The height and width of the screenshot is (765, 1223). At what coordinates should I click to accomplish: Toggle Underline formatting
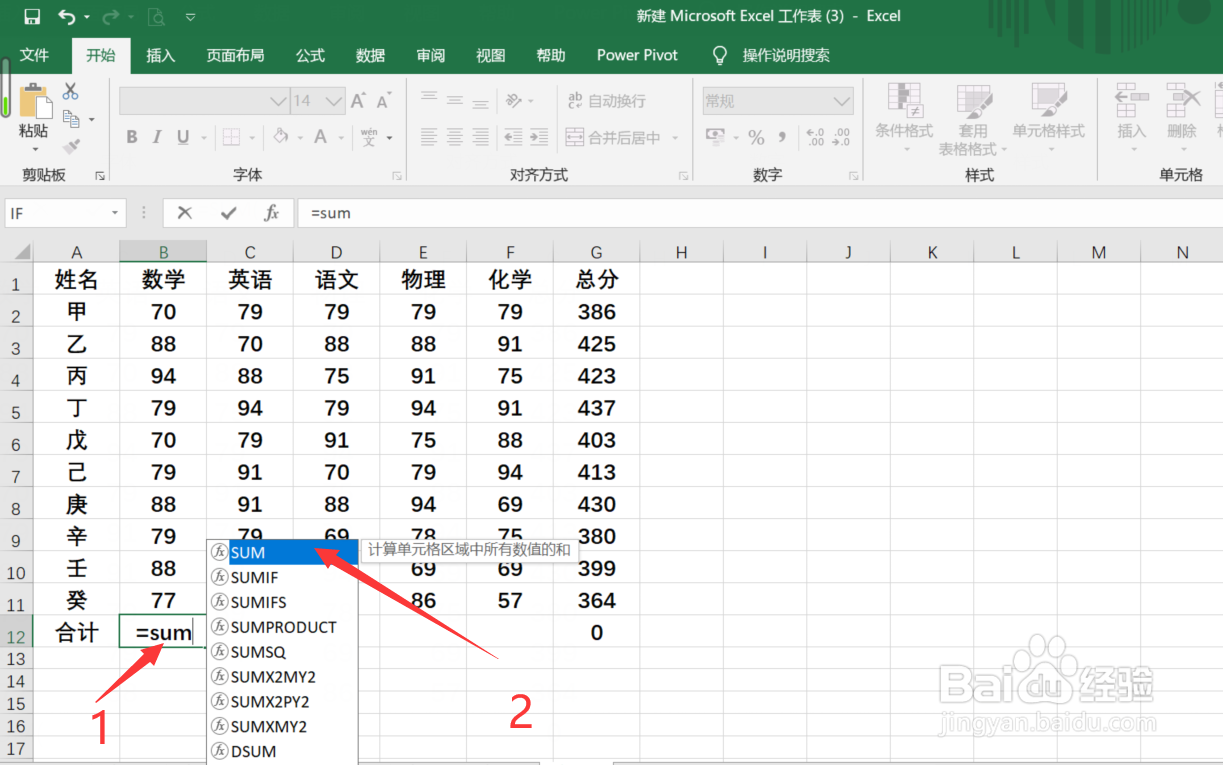pyautogui.click(x=183, y=137)
